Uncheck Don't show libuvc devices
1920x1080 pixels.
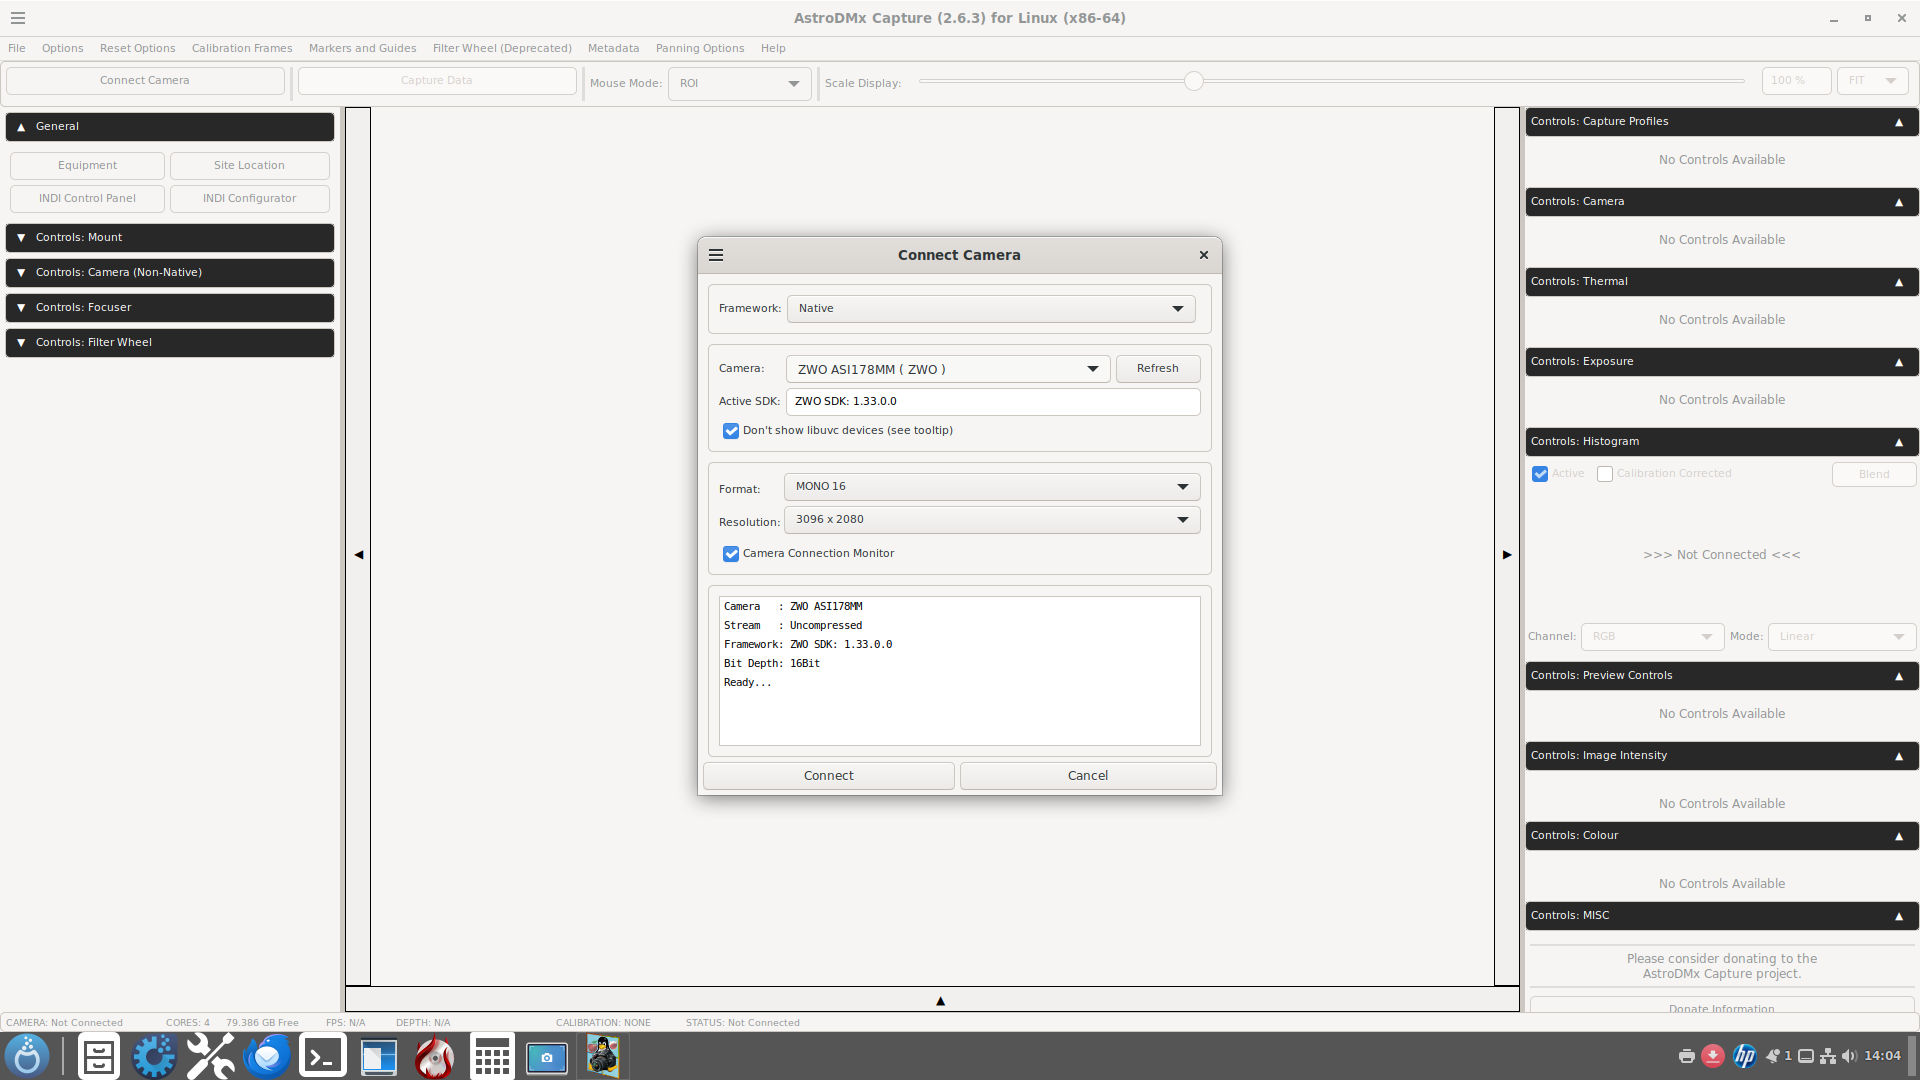(731, 431)
